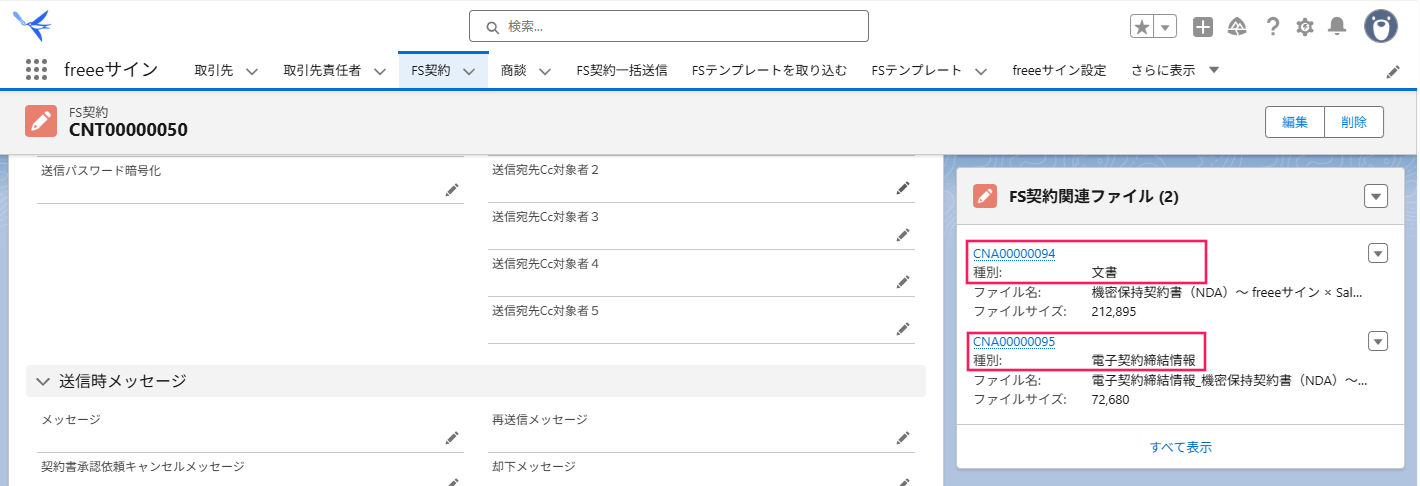The height and width of the screenshot is (486, 1420).
Task: Open the 取引先 tab dropdown chevron
Action: pyautogui.click(x=252, y=71)
